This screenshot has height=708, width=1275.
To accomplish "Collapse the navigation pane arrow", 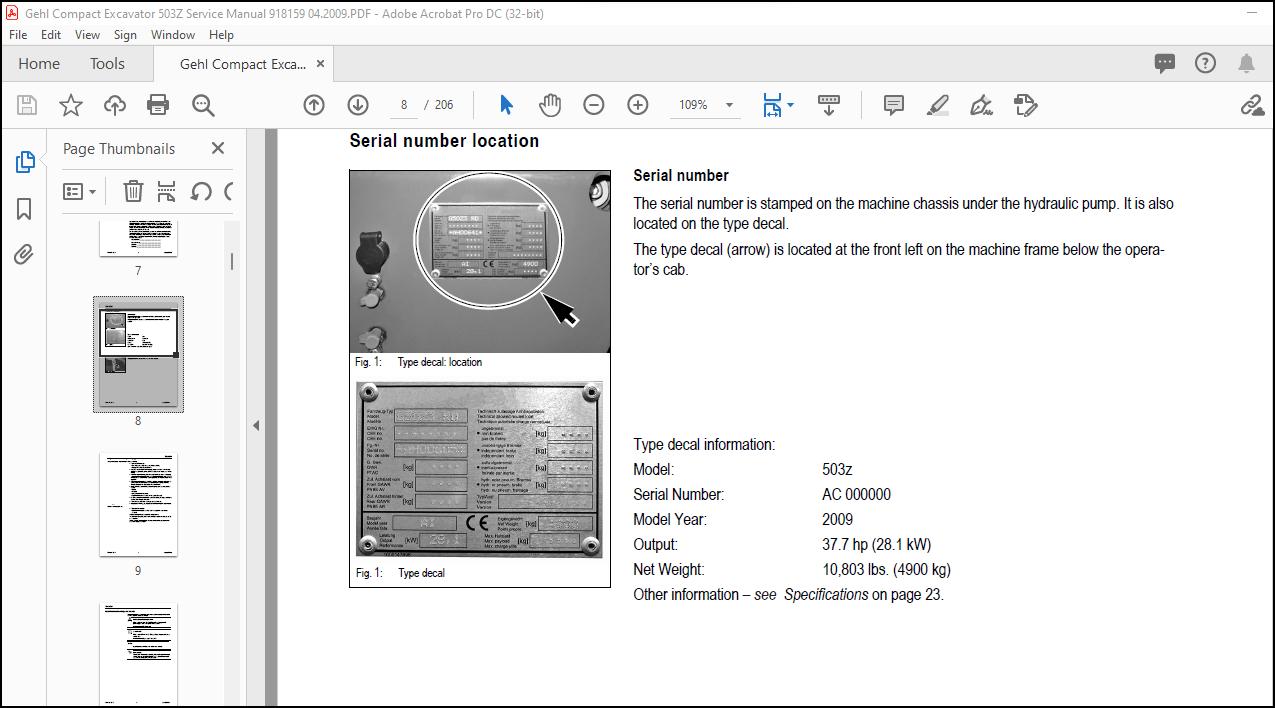I will 255,425.
